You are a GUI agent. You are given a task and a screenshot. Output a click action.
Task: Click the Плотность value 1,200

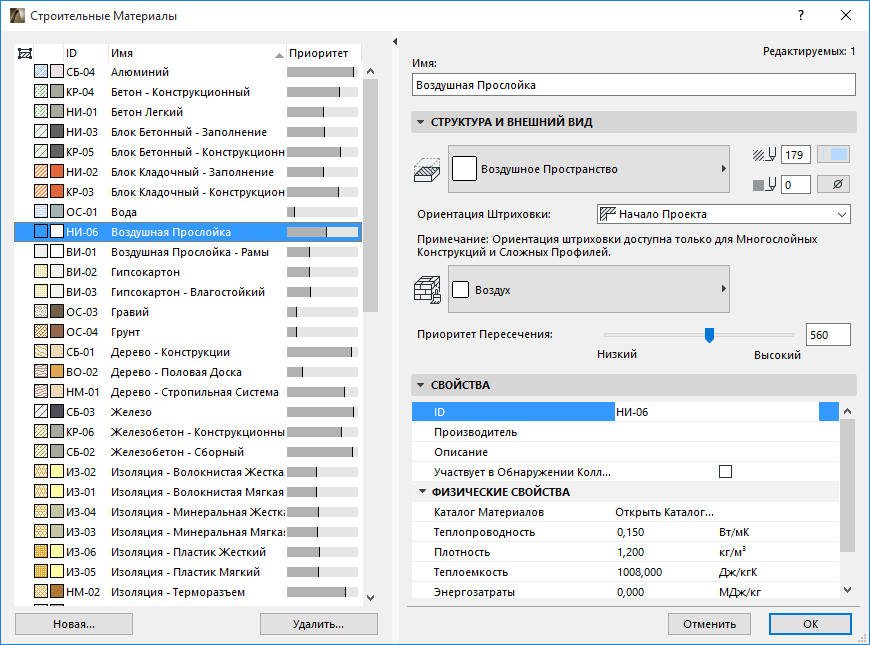coord(630,552)
